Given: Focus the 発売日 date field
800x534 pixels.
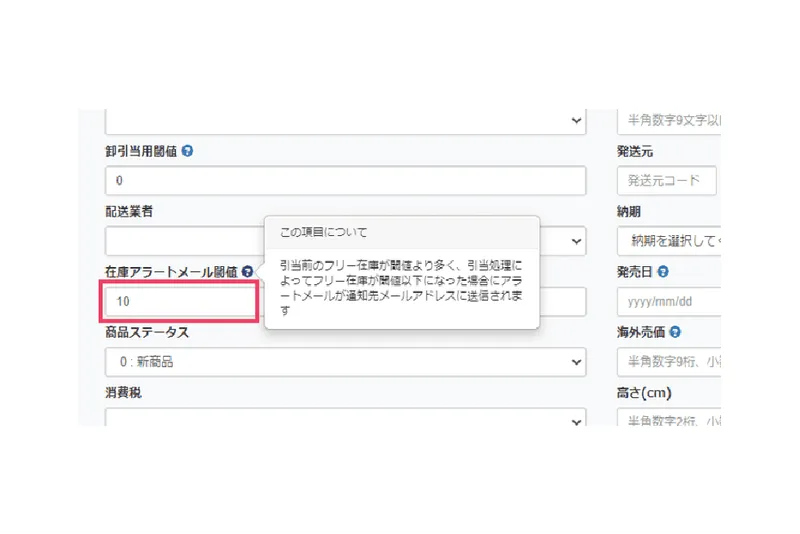Looking at the screenshot, I should 669,301.
